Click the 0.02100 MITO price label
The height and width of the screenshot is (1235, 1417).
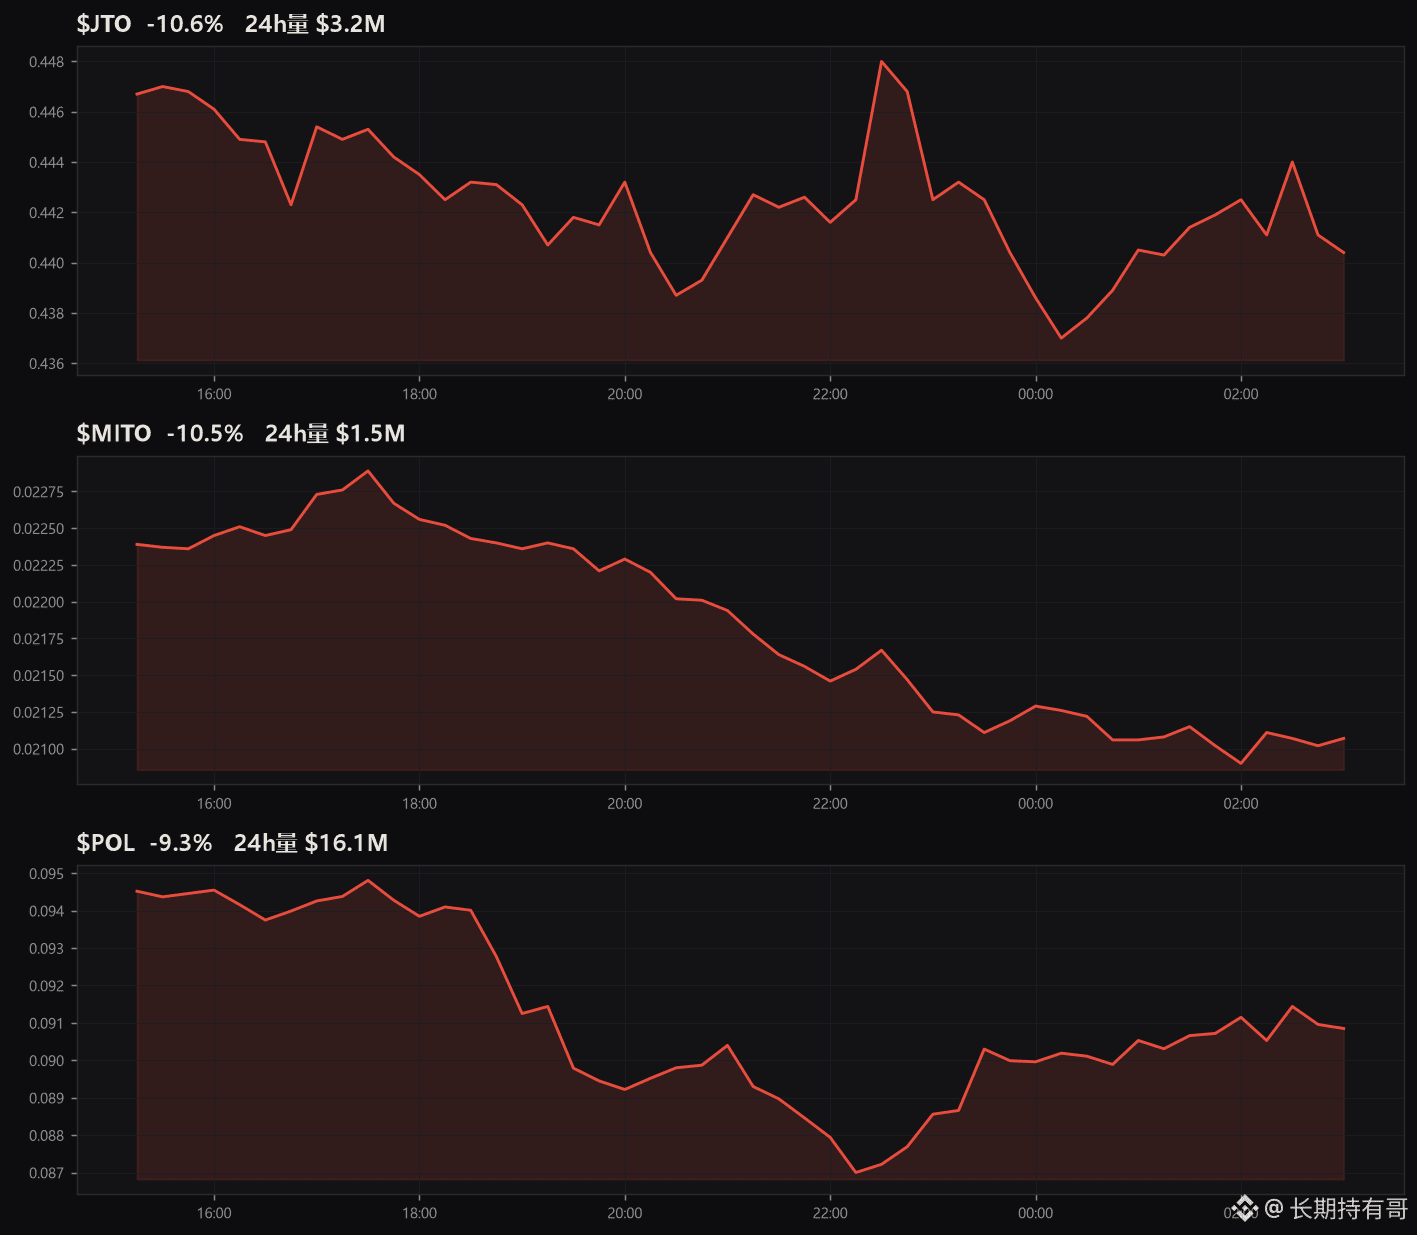pos(38,749)
